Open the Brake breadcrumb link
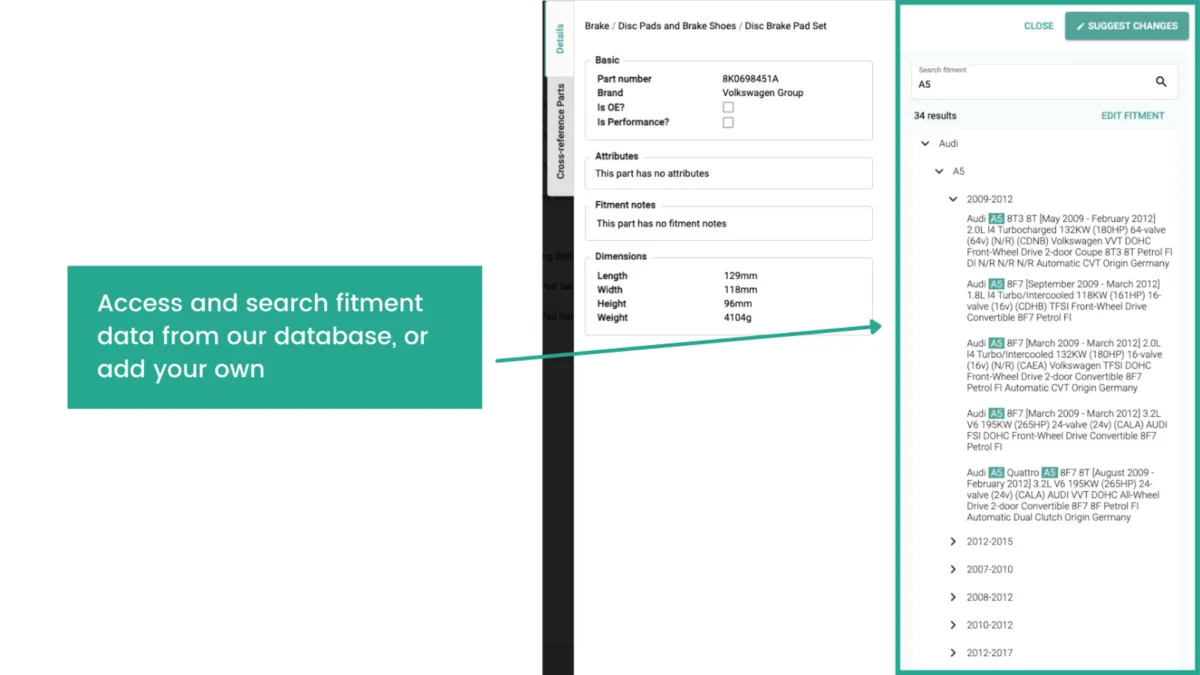This screenshot has height=675, width=1200. (x=597, y=26)
